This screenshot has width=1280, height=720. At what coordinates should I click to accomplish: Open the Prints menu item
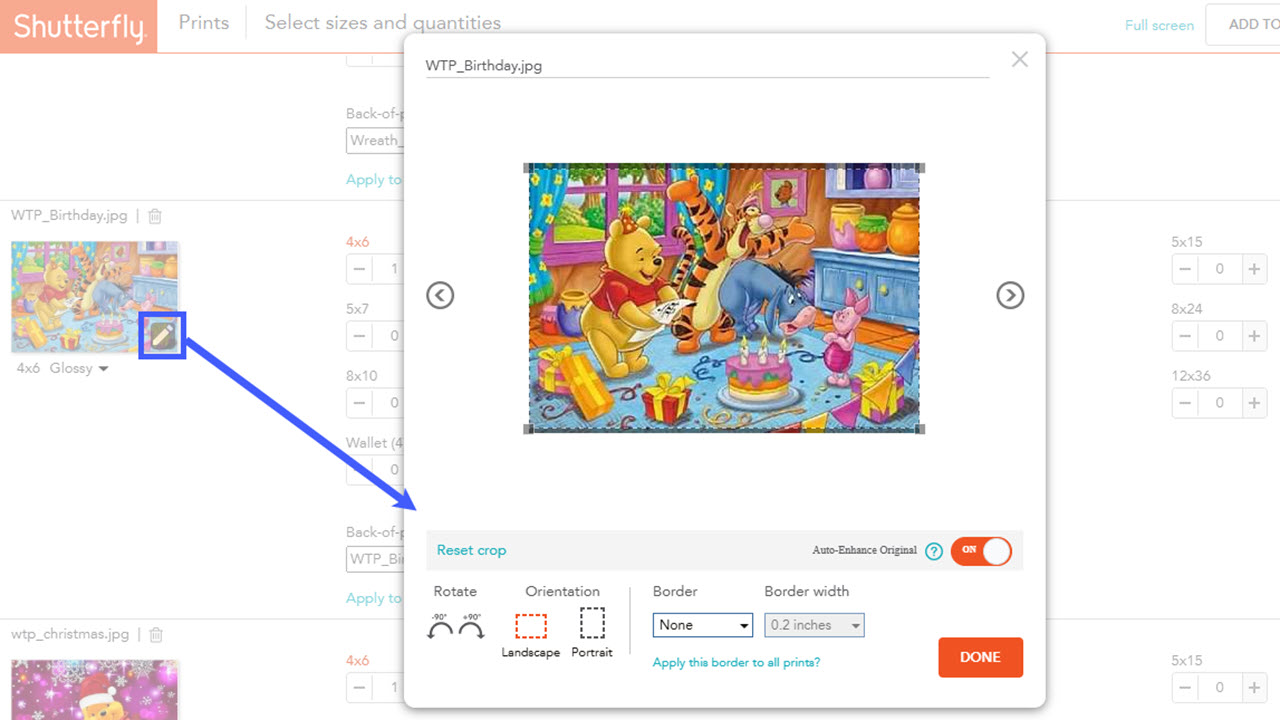pos(203,22)
